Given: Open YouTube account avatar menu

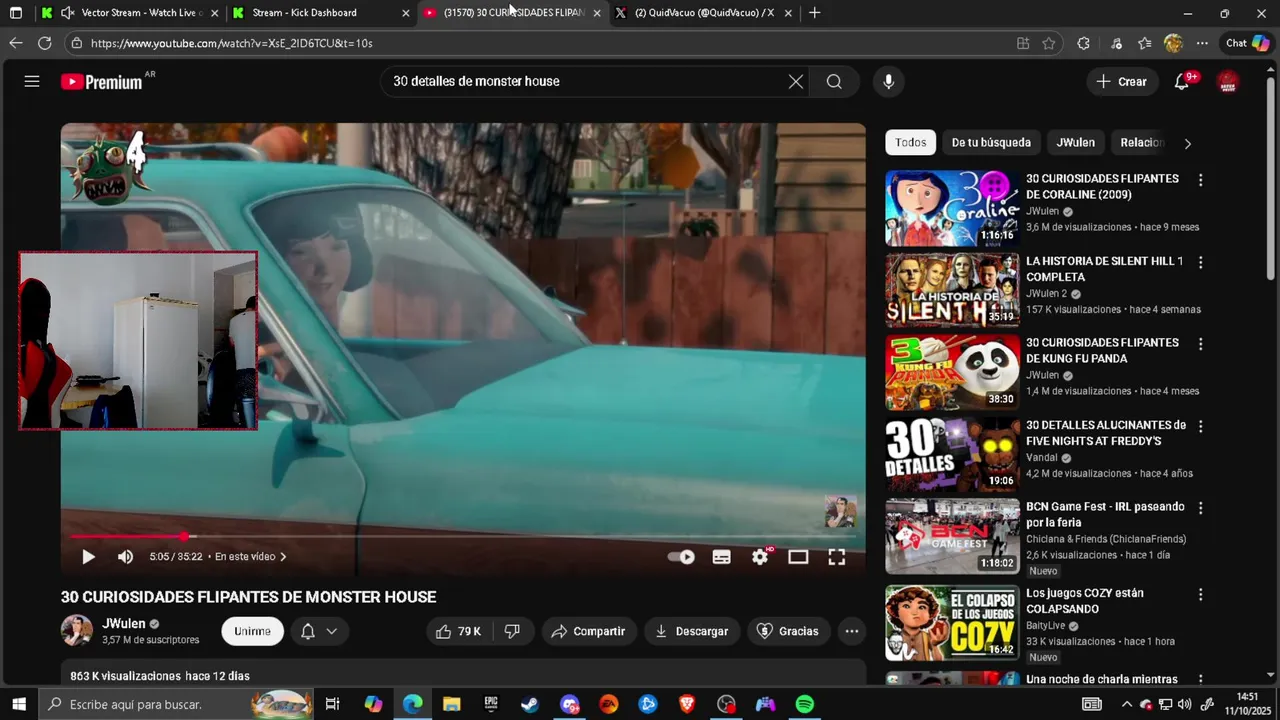Looking at the screenshot, I should click(1228, 82).
